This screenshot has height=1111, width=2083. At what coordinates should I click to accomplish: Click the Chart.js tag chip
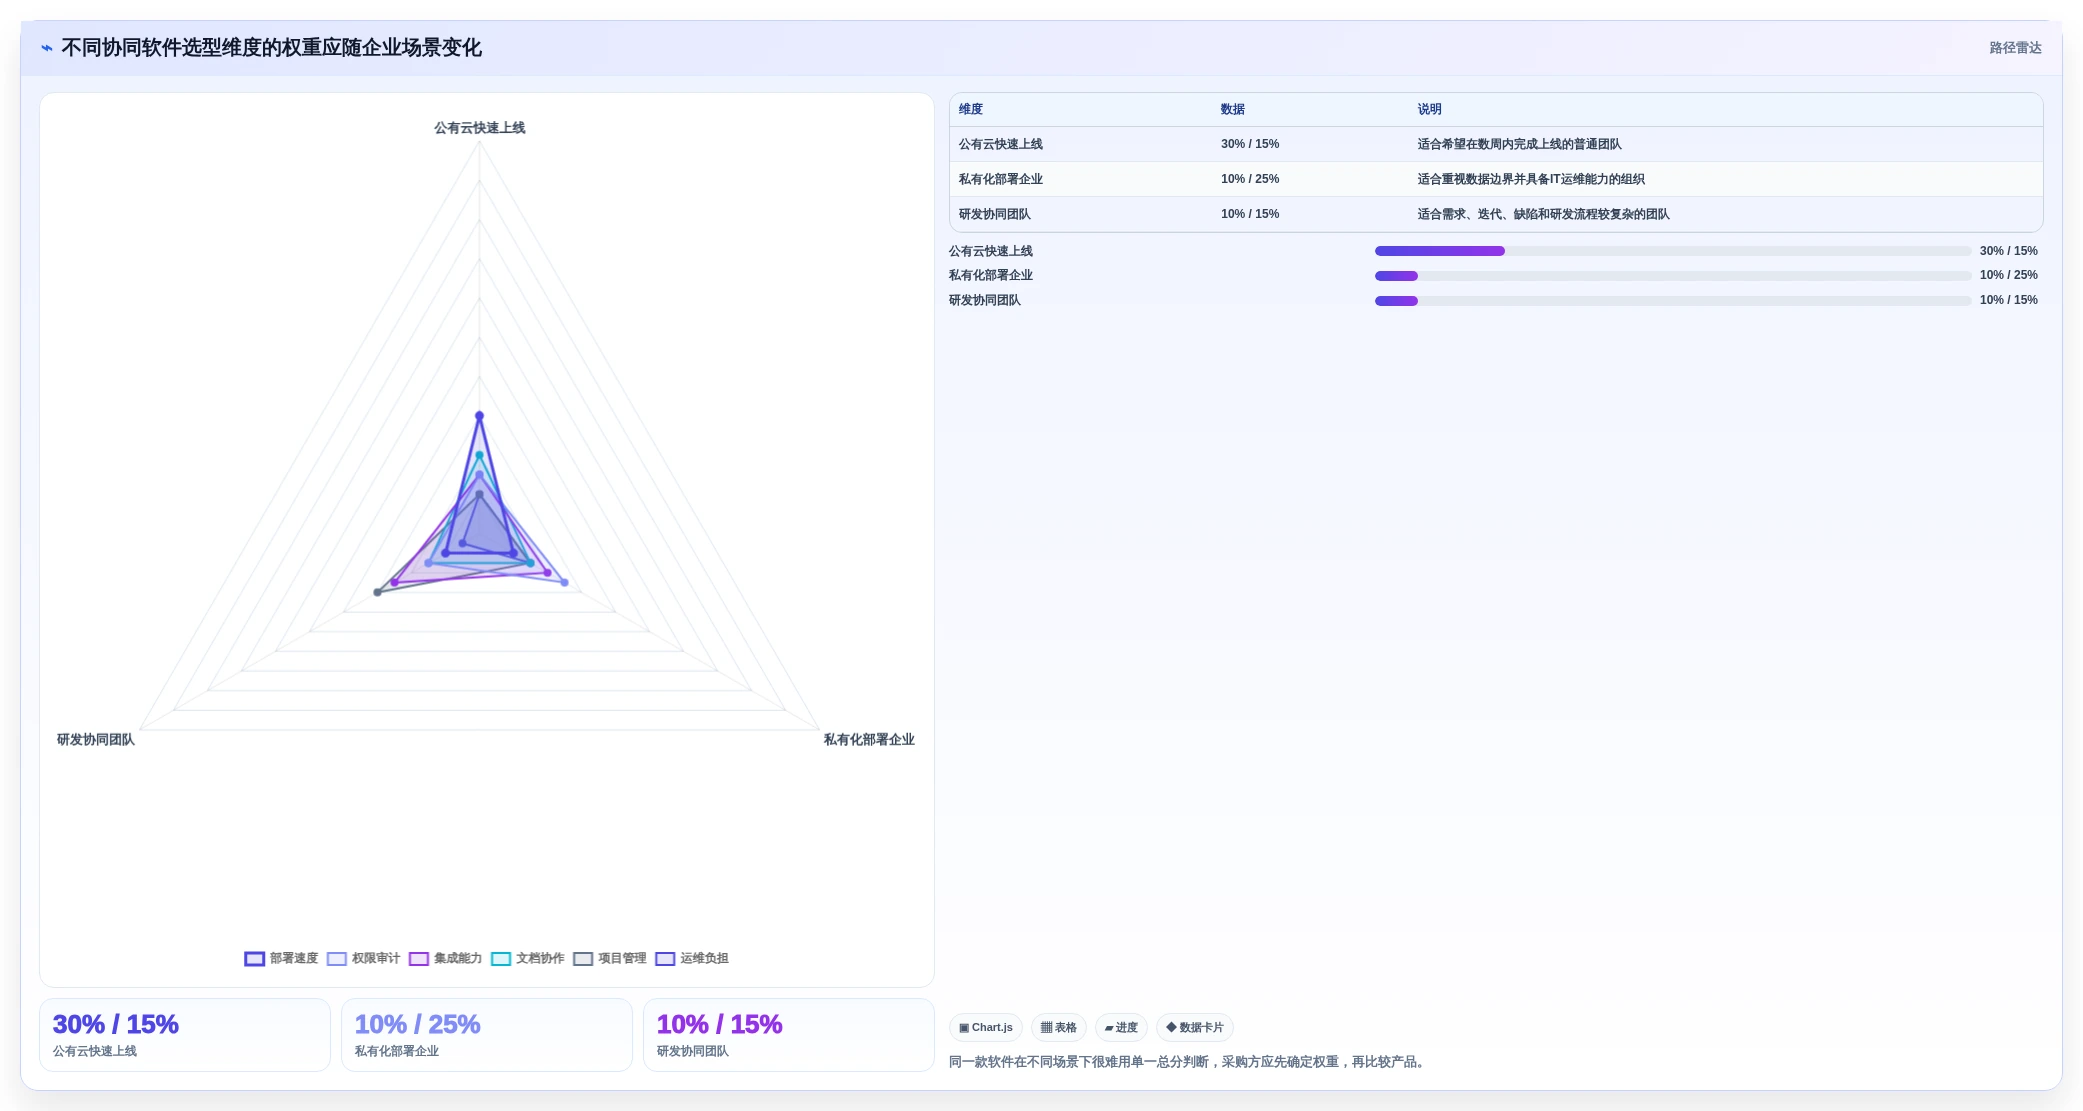coord(985,1027)
